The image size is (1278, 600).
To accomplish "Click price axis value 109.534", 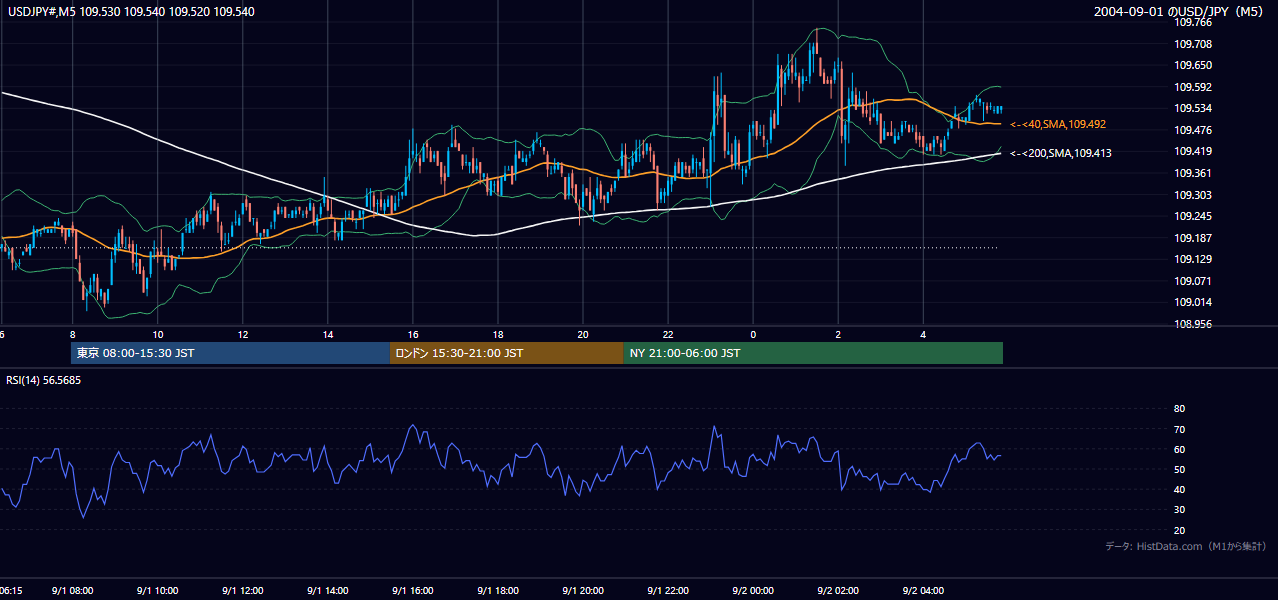I will [x=1193, y=108].
